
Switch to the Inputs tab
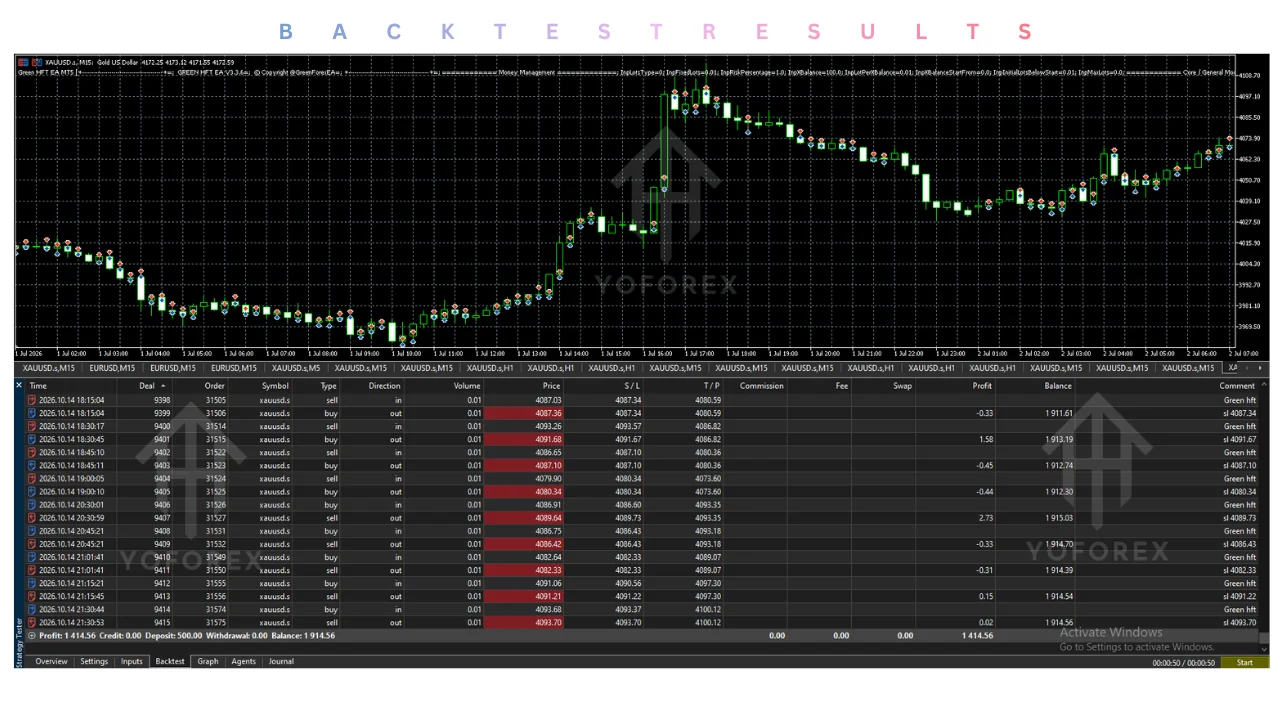(x=132, y=661)
